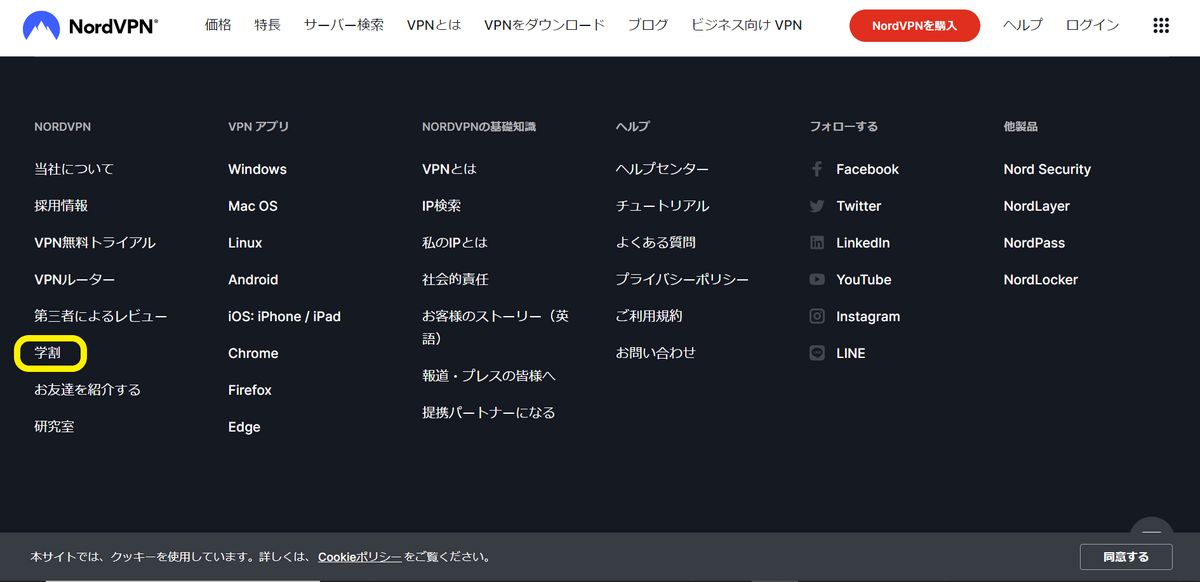Click the YouTube play icon
1200x582 pixels.
pyautogui.click(x=817, y=280)
